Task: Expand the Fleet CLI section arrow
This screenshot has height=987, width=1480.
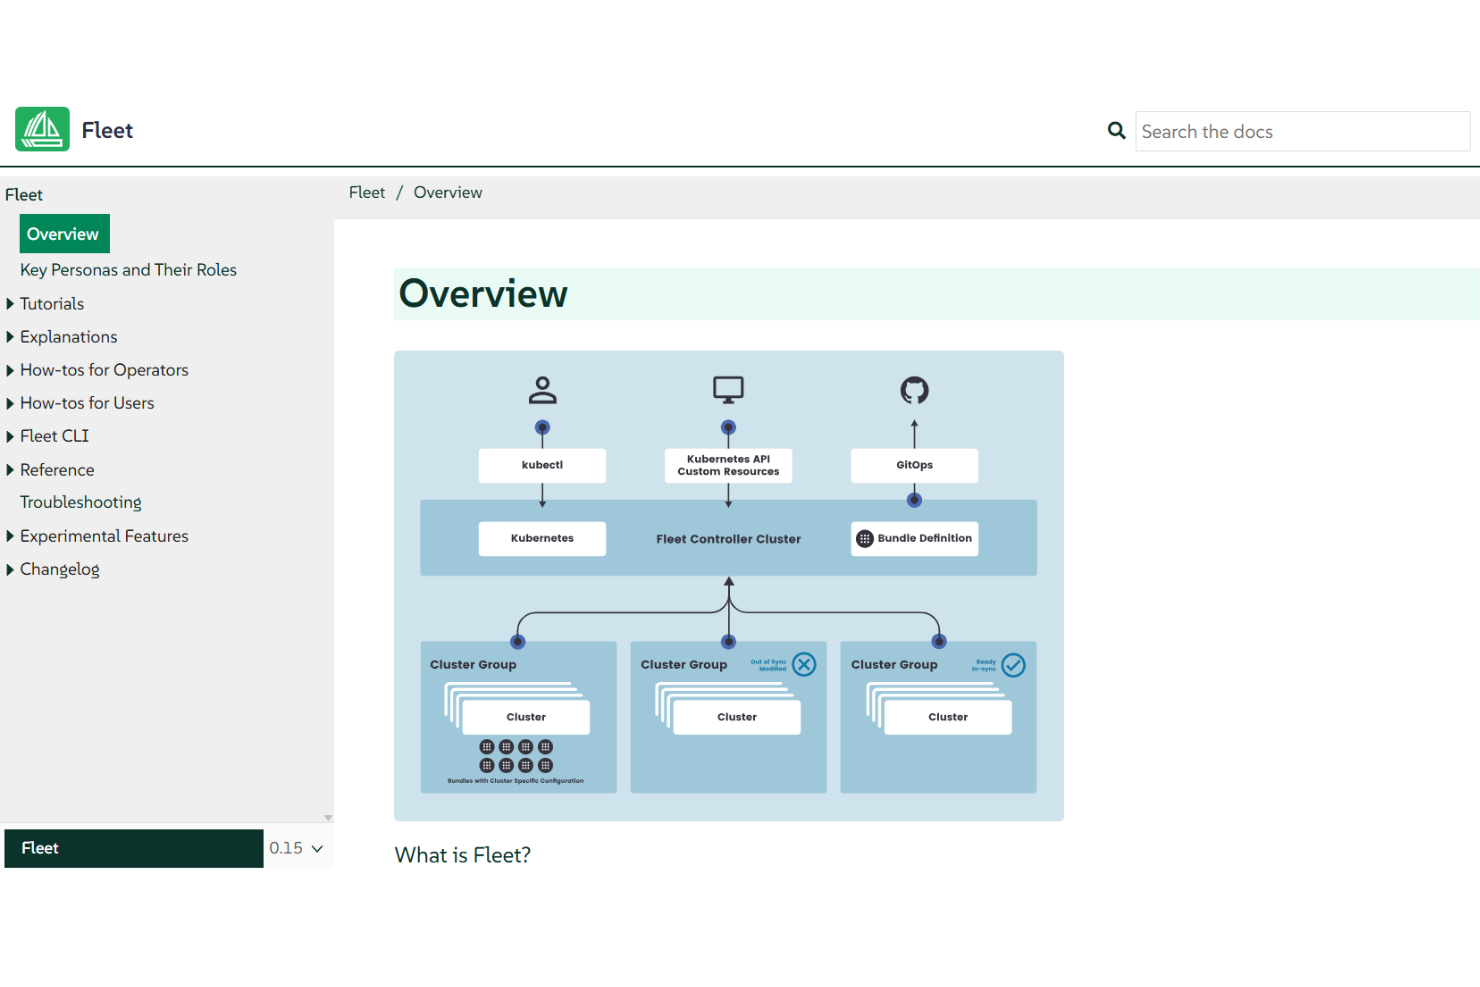Action: [x=10, y=436]
